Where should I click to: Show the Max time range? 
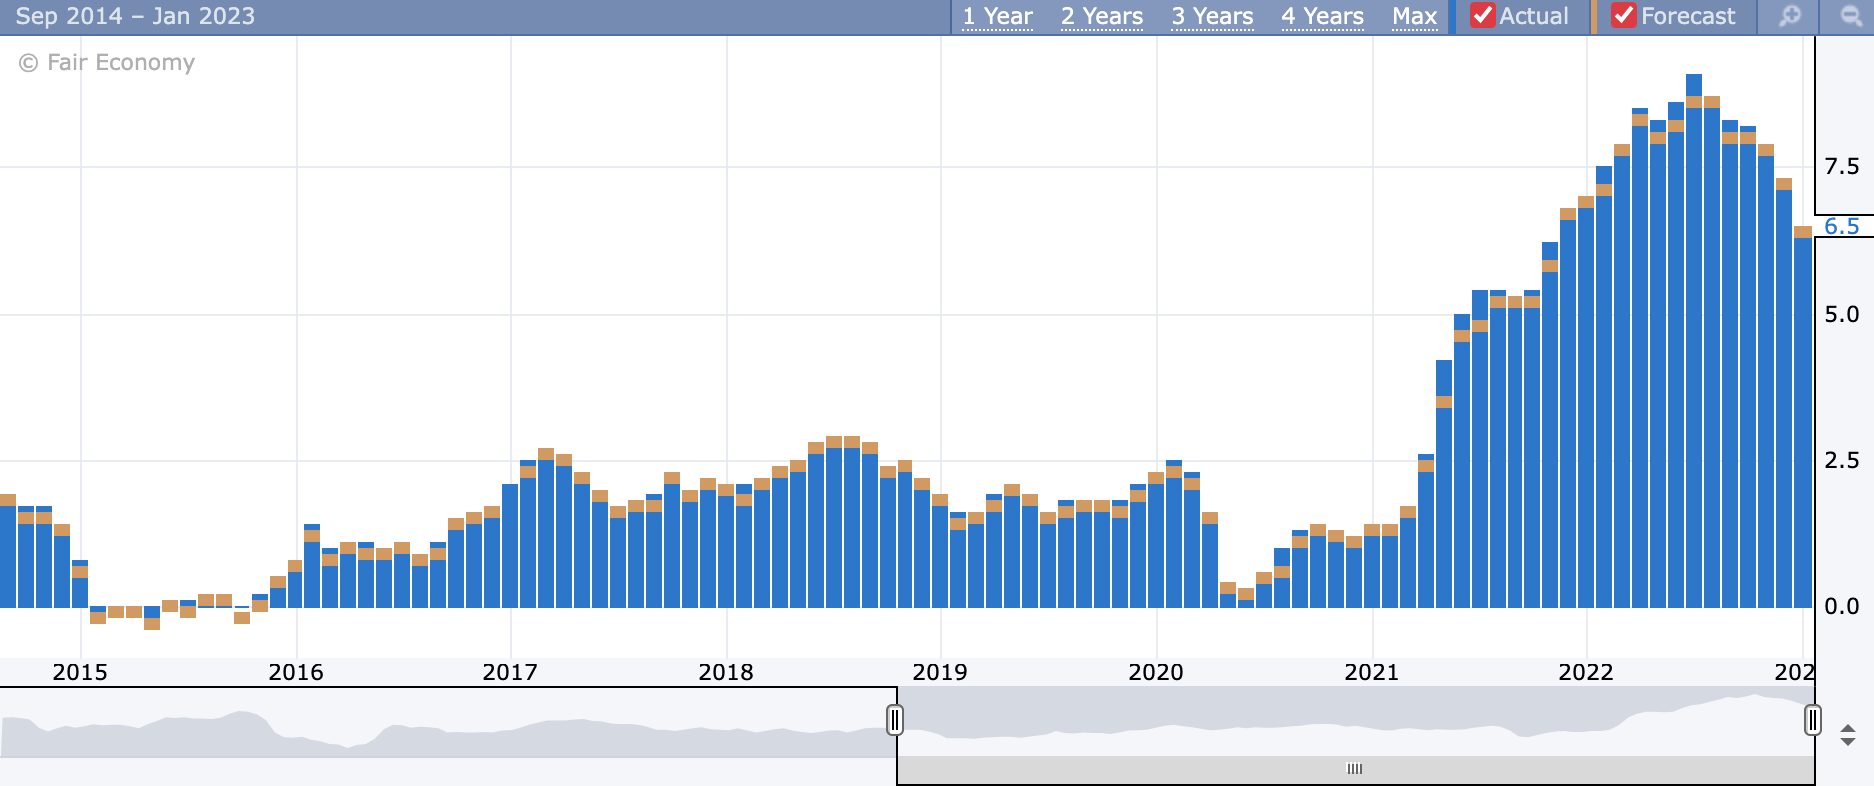point(1414,17)
